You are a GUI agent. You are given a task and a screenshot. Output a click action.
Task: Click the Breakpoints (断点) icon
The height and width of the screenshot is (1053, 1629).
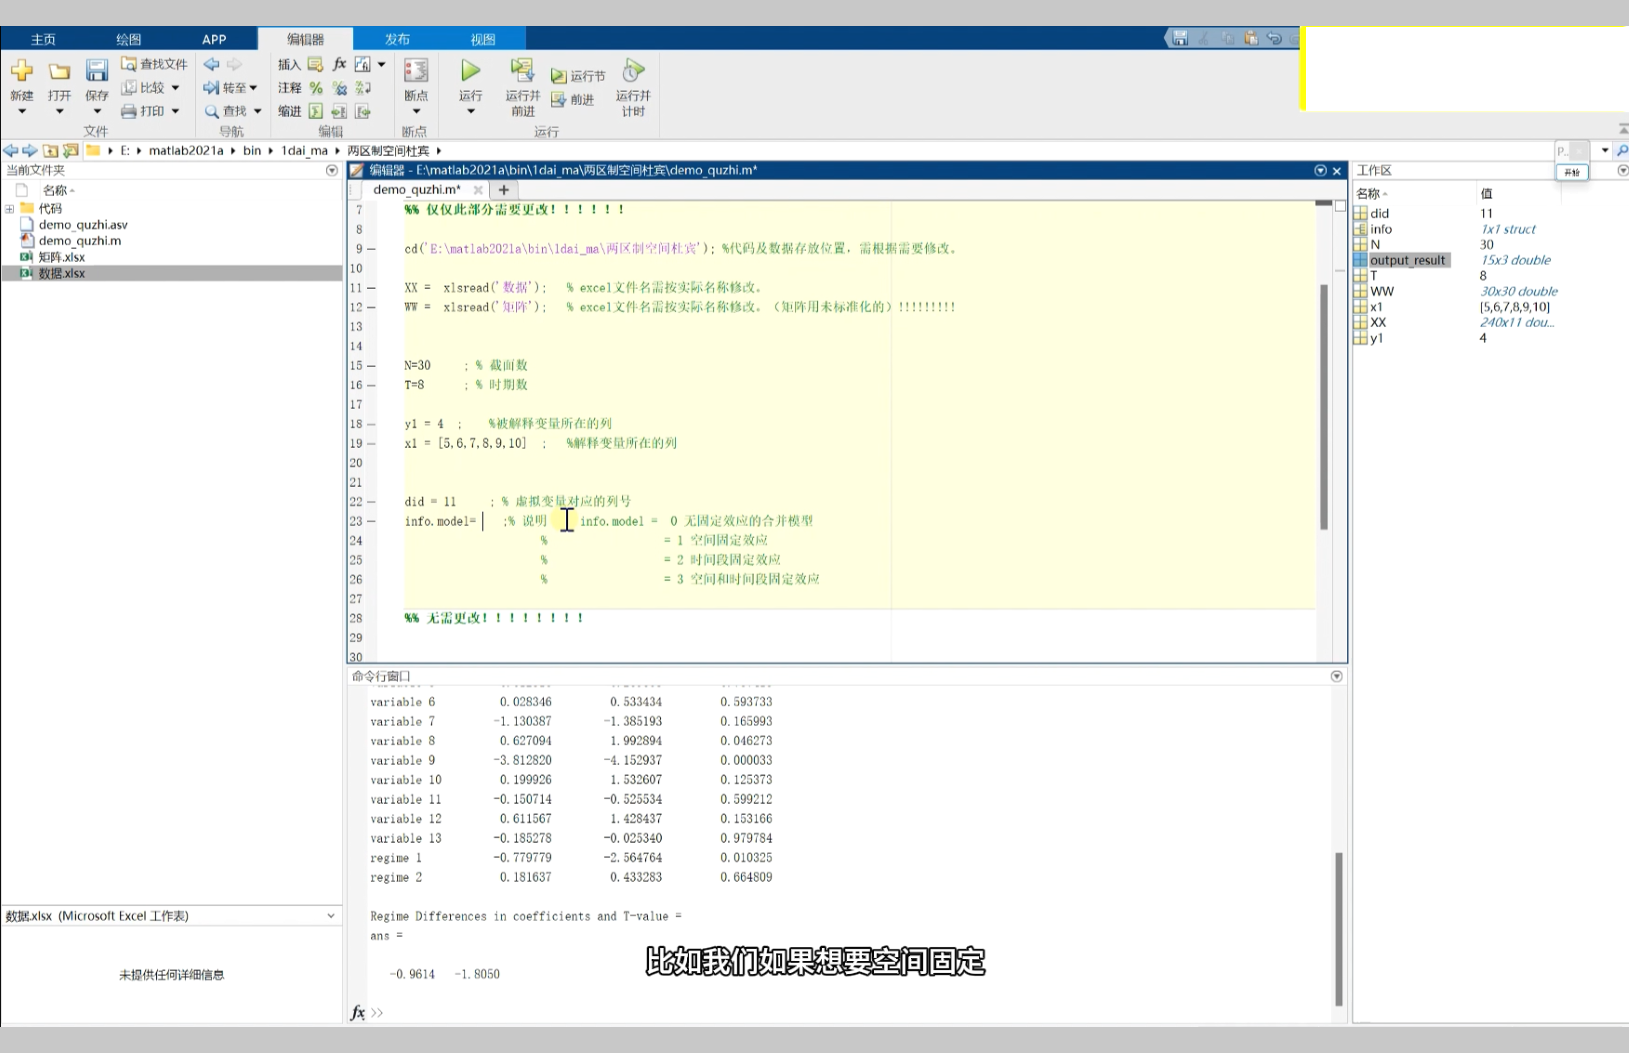tap(416, 71)
